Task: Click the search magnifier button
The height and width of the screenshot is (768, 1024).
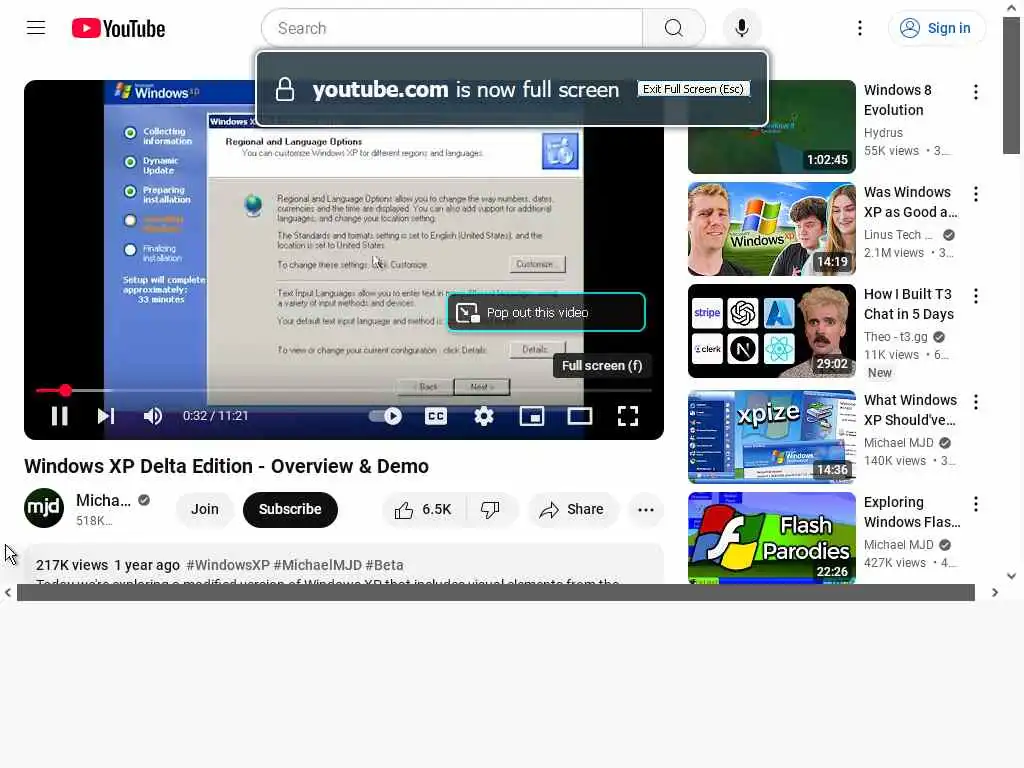Action: coord(673,28)
